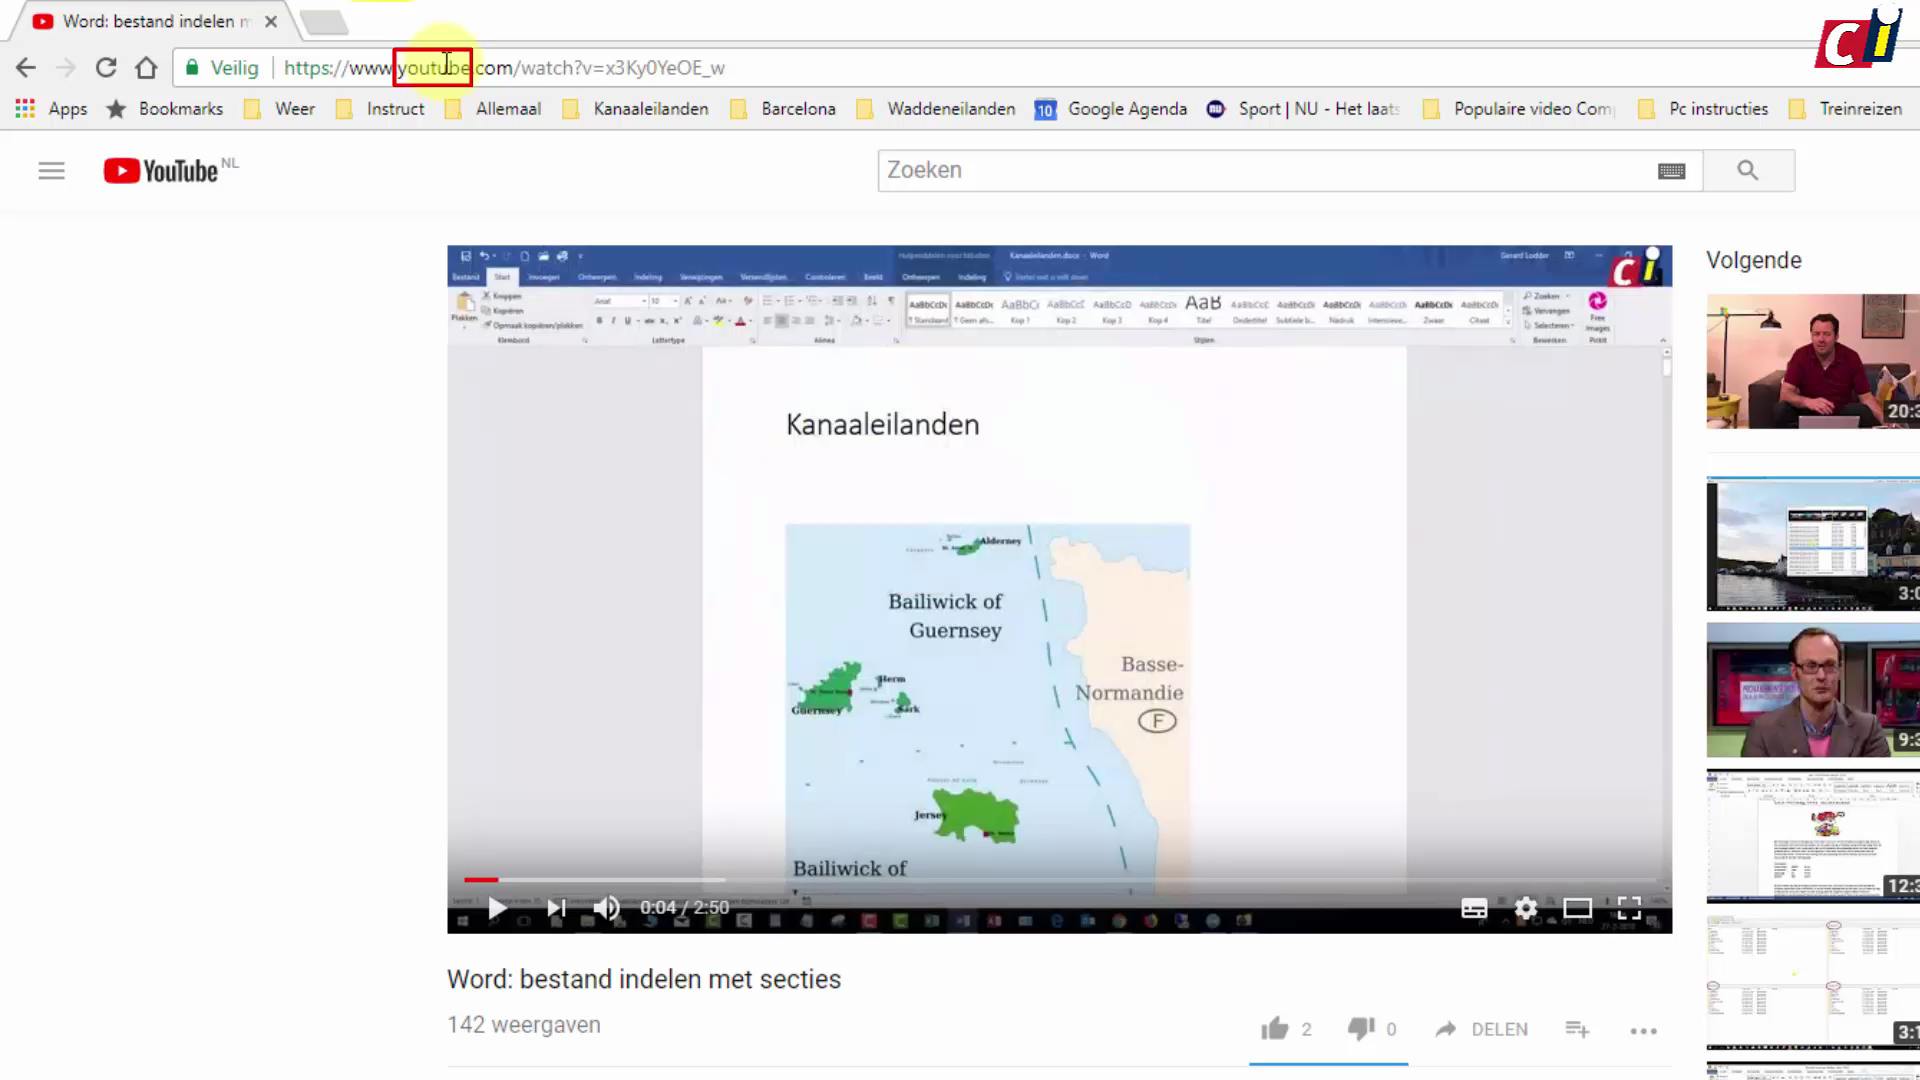Image resolution: width=1920 pixels, height=1080 pixels.
Task: Close the Word: bestand indelen tab
Action: pos(271,21)
